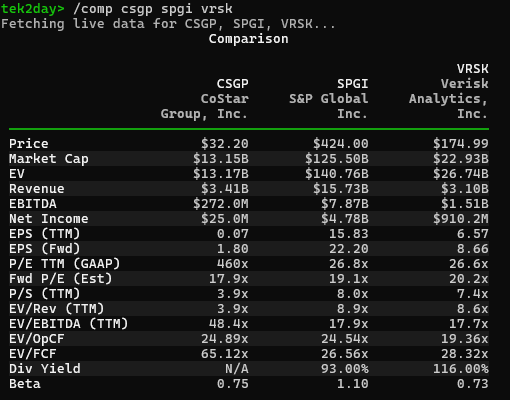Click the VRSK price $174.99

click(x=460, y=144)
